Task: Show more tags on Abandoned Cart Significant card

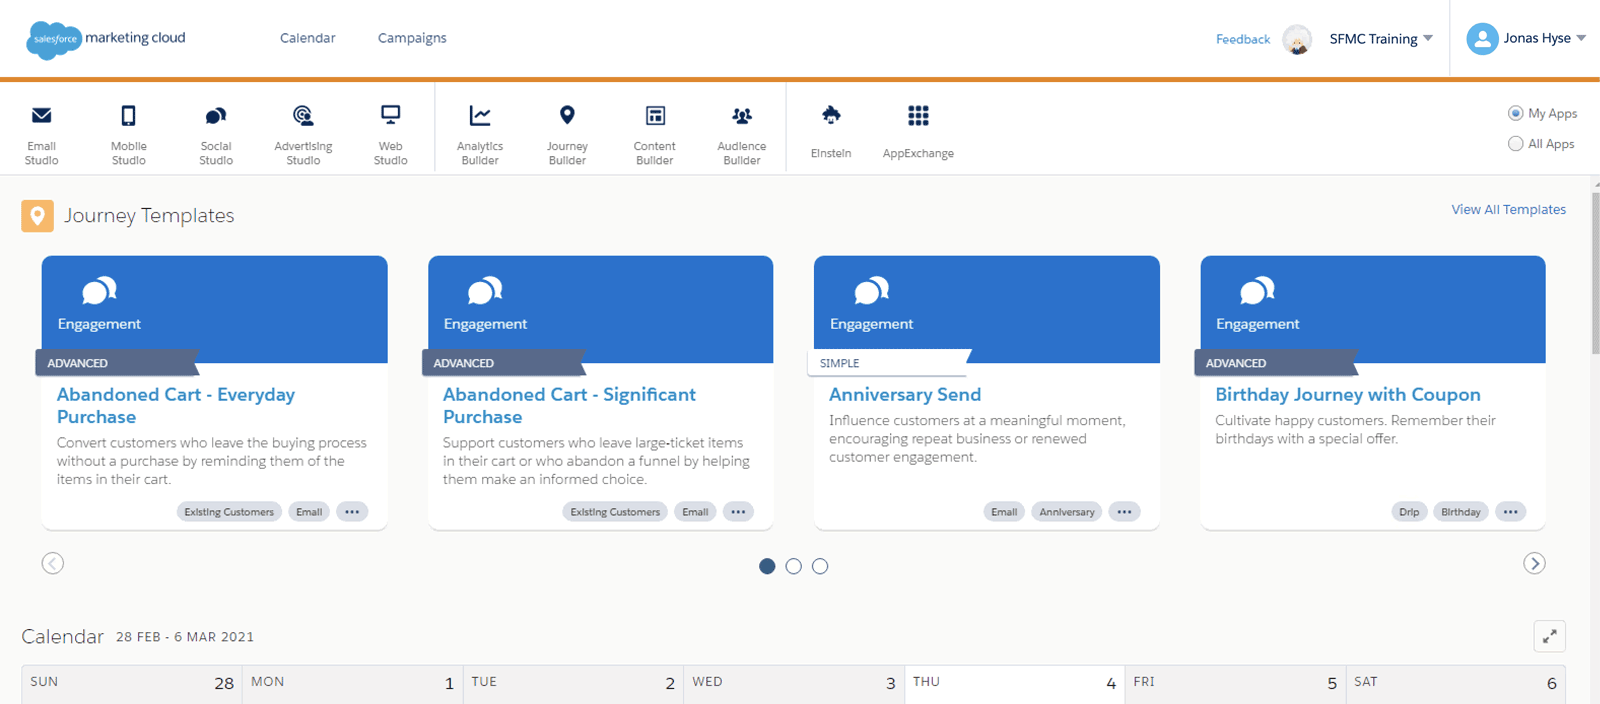Action: [738, 512]
